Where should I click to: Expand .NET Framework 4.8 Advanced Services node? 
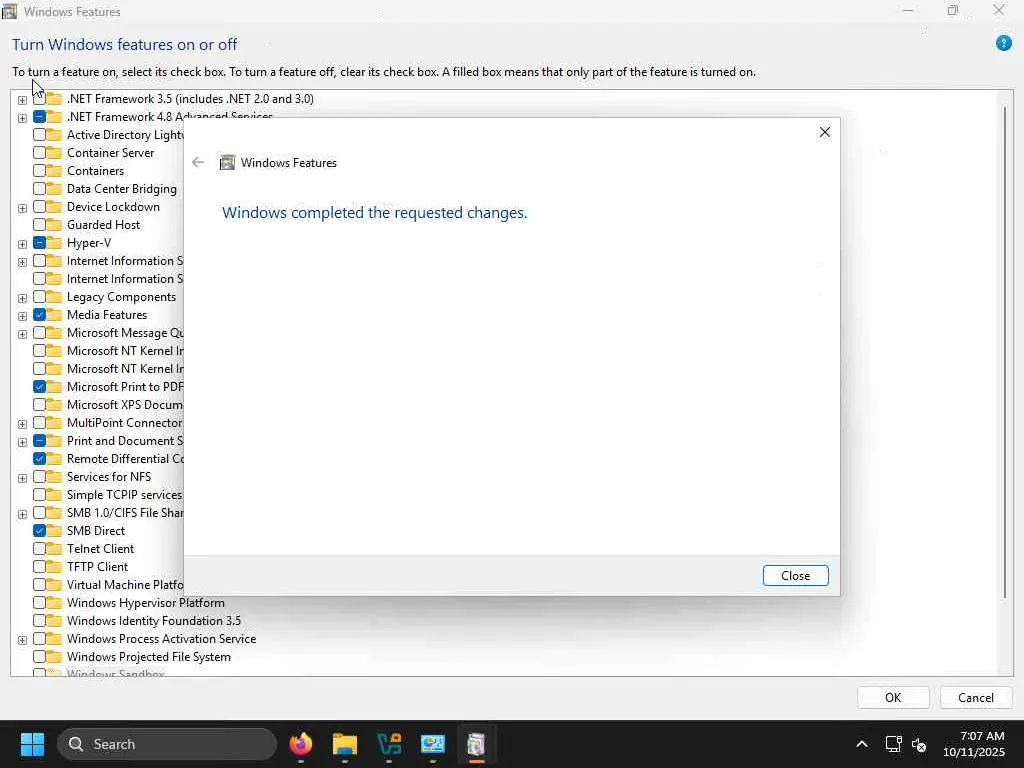point(22,118)
